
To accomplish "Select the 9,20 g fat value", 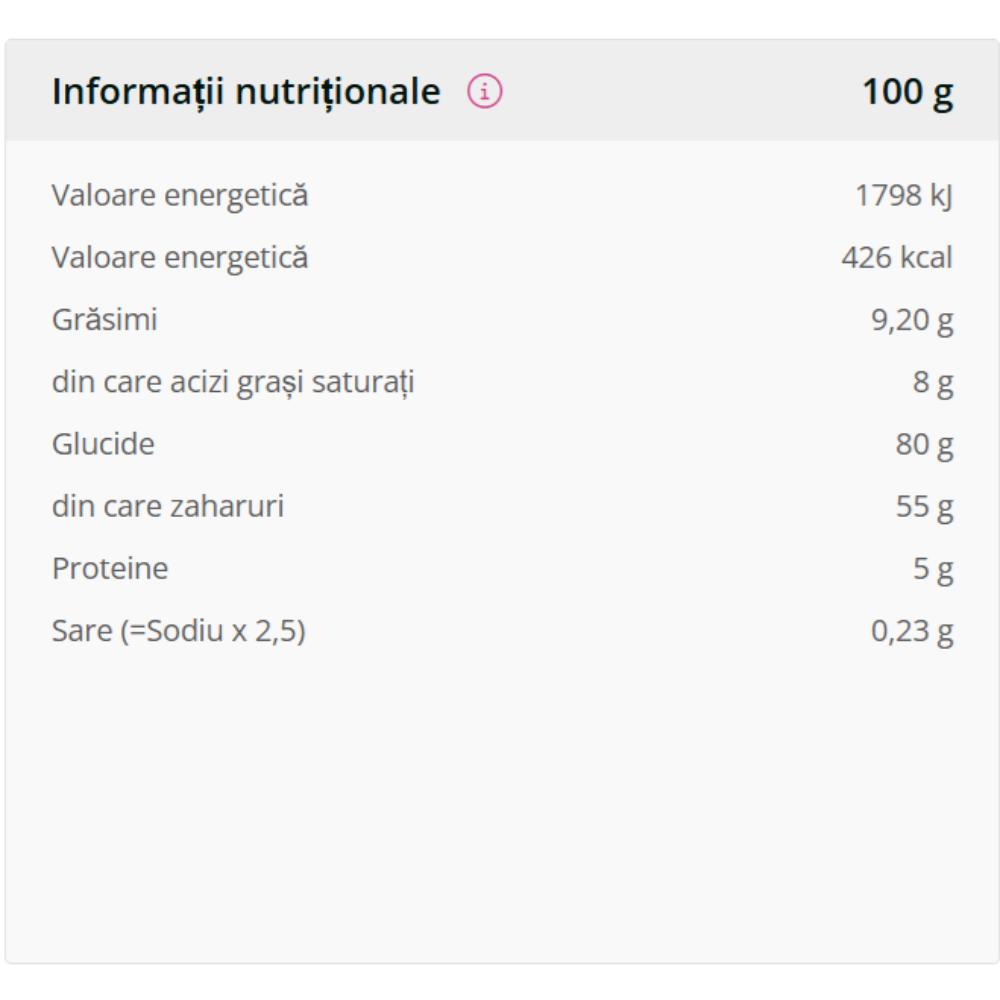I will [912, 320].
